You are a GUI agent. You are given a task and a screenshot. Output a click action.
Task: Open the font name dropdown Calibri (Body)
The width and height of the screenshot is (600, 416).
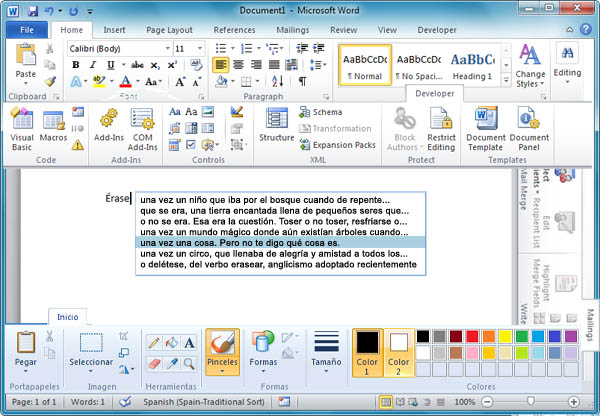pos(168,49)
